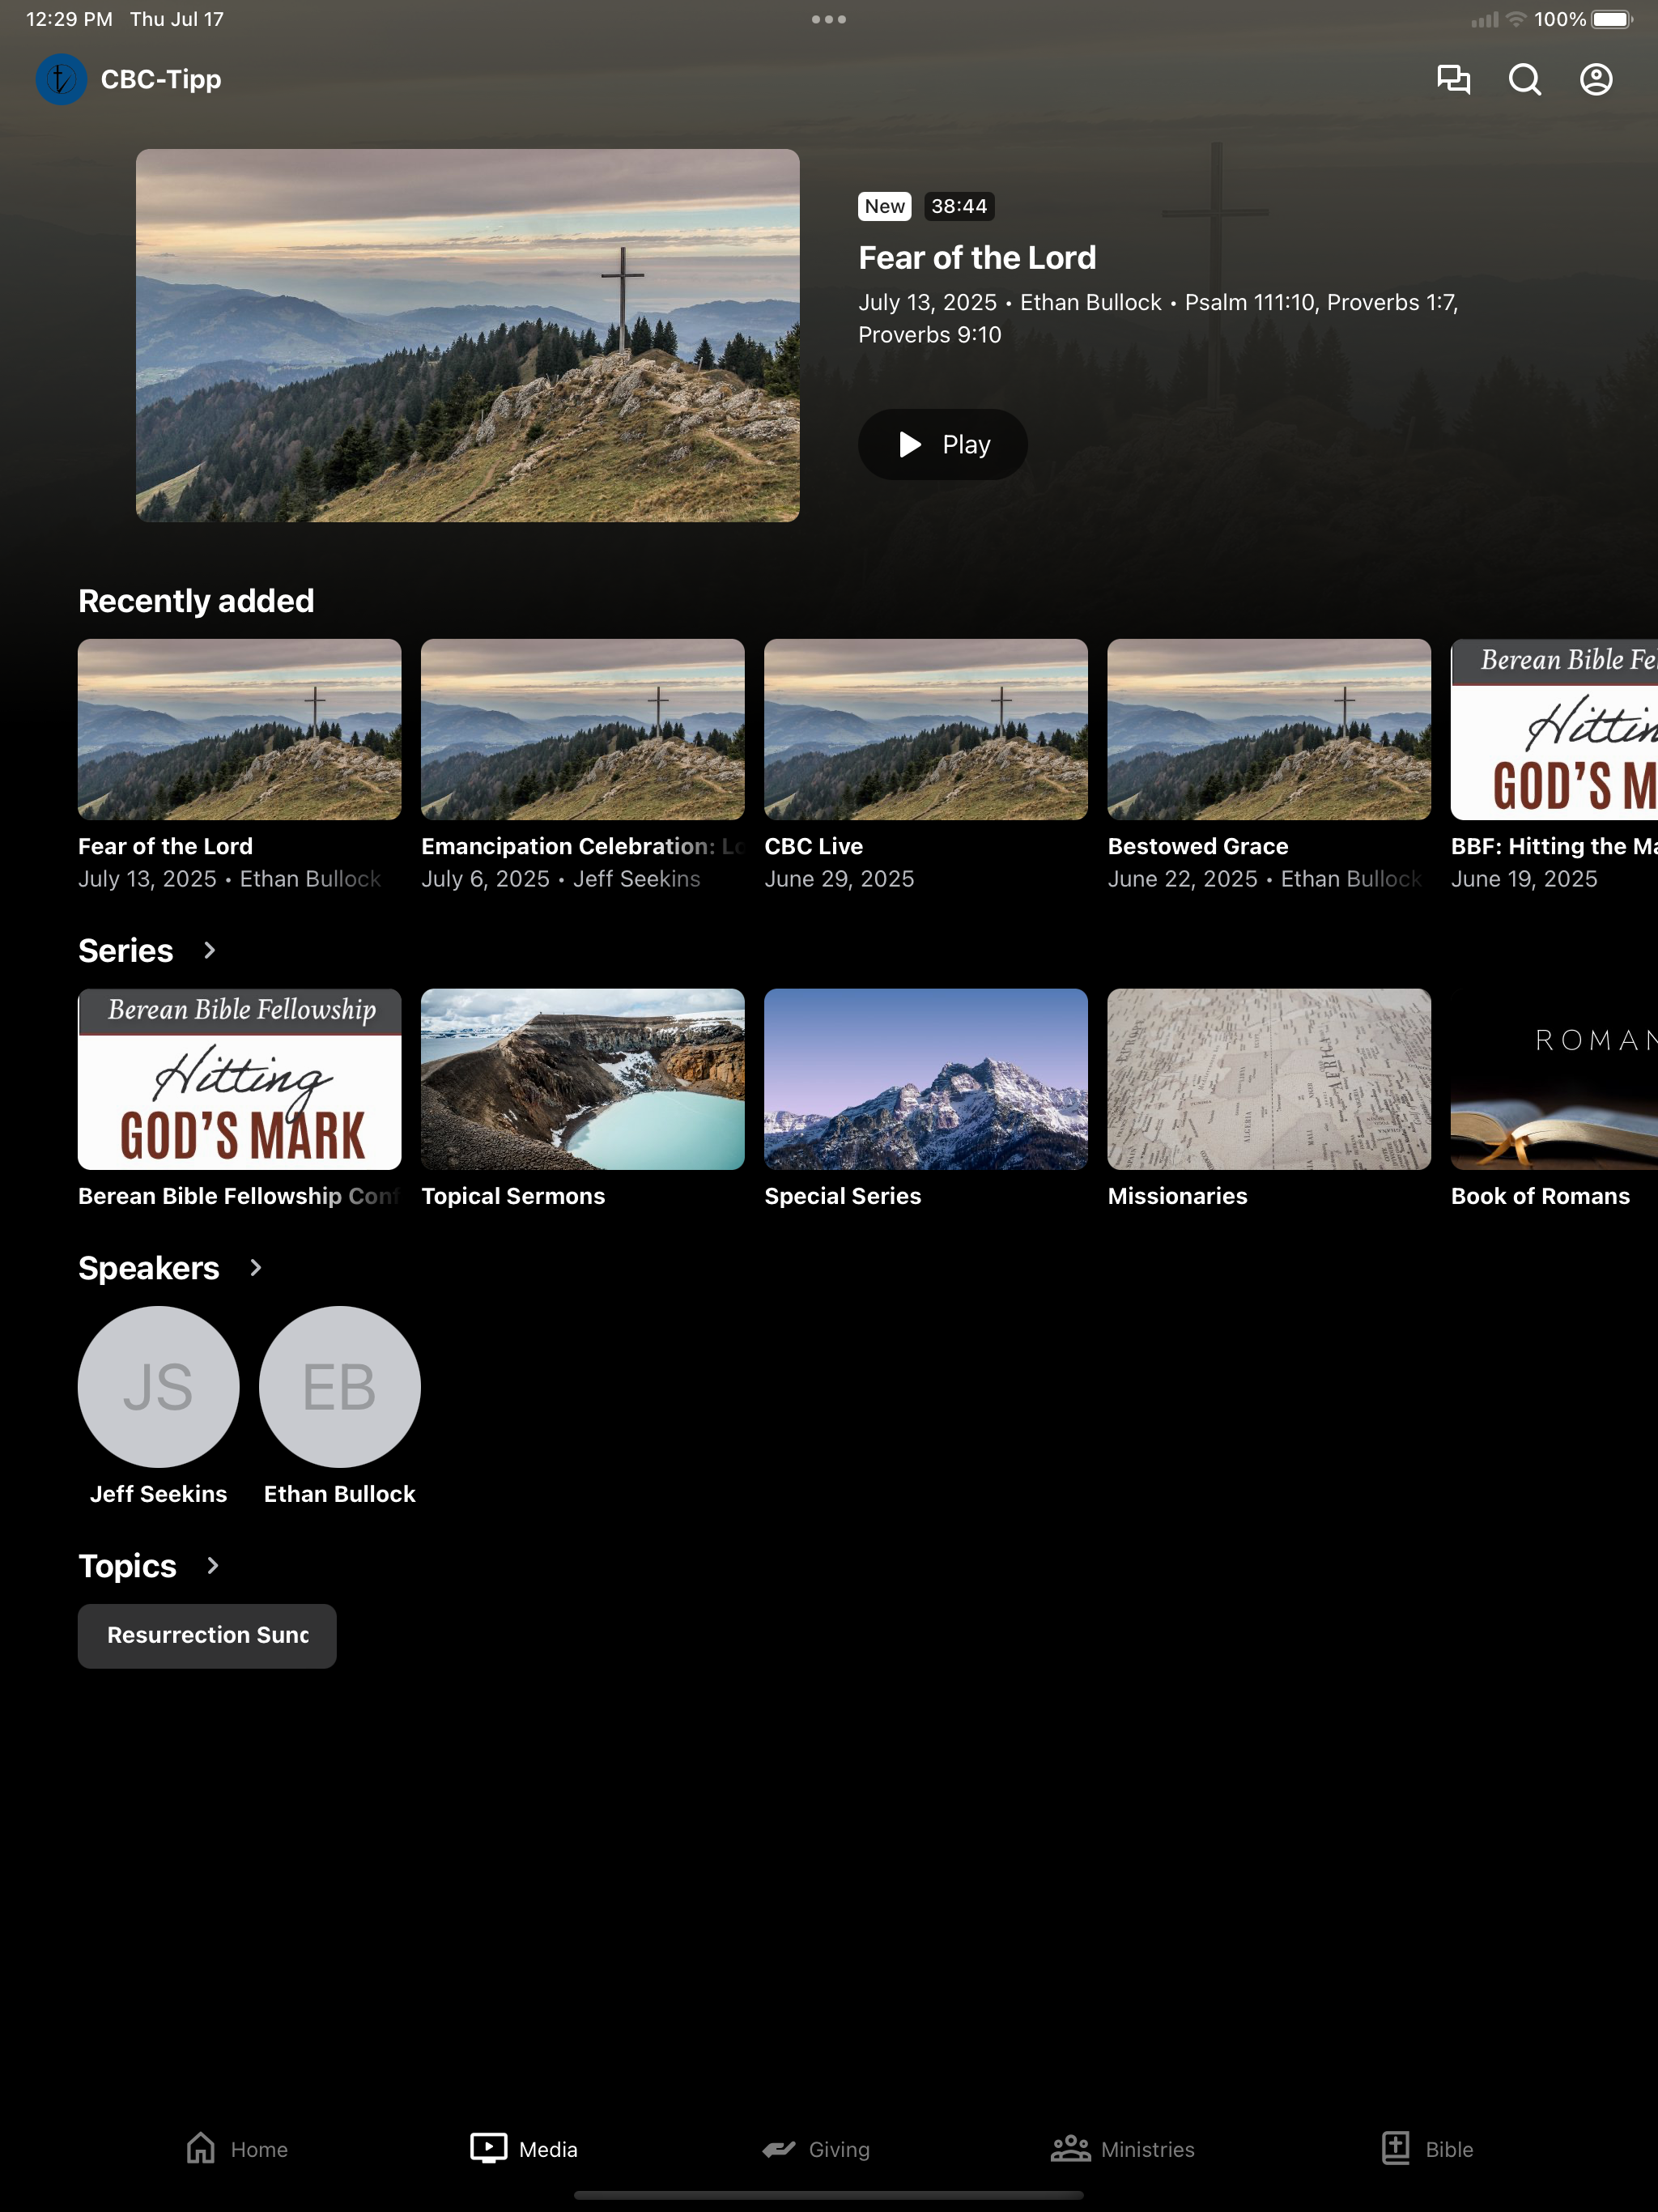This screenshot has height=2212, width=1658.
Task: Tap the 'Special Series' label
Action: click(x=842, y=1196)
